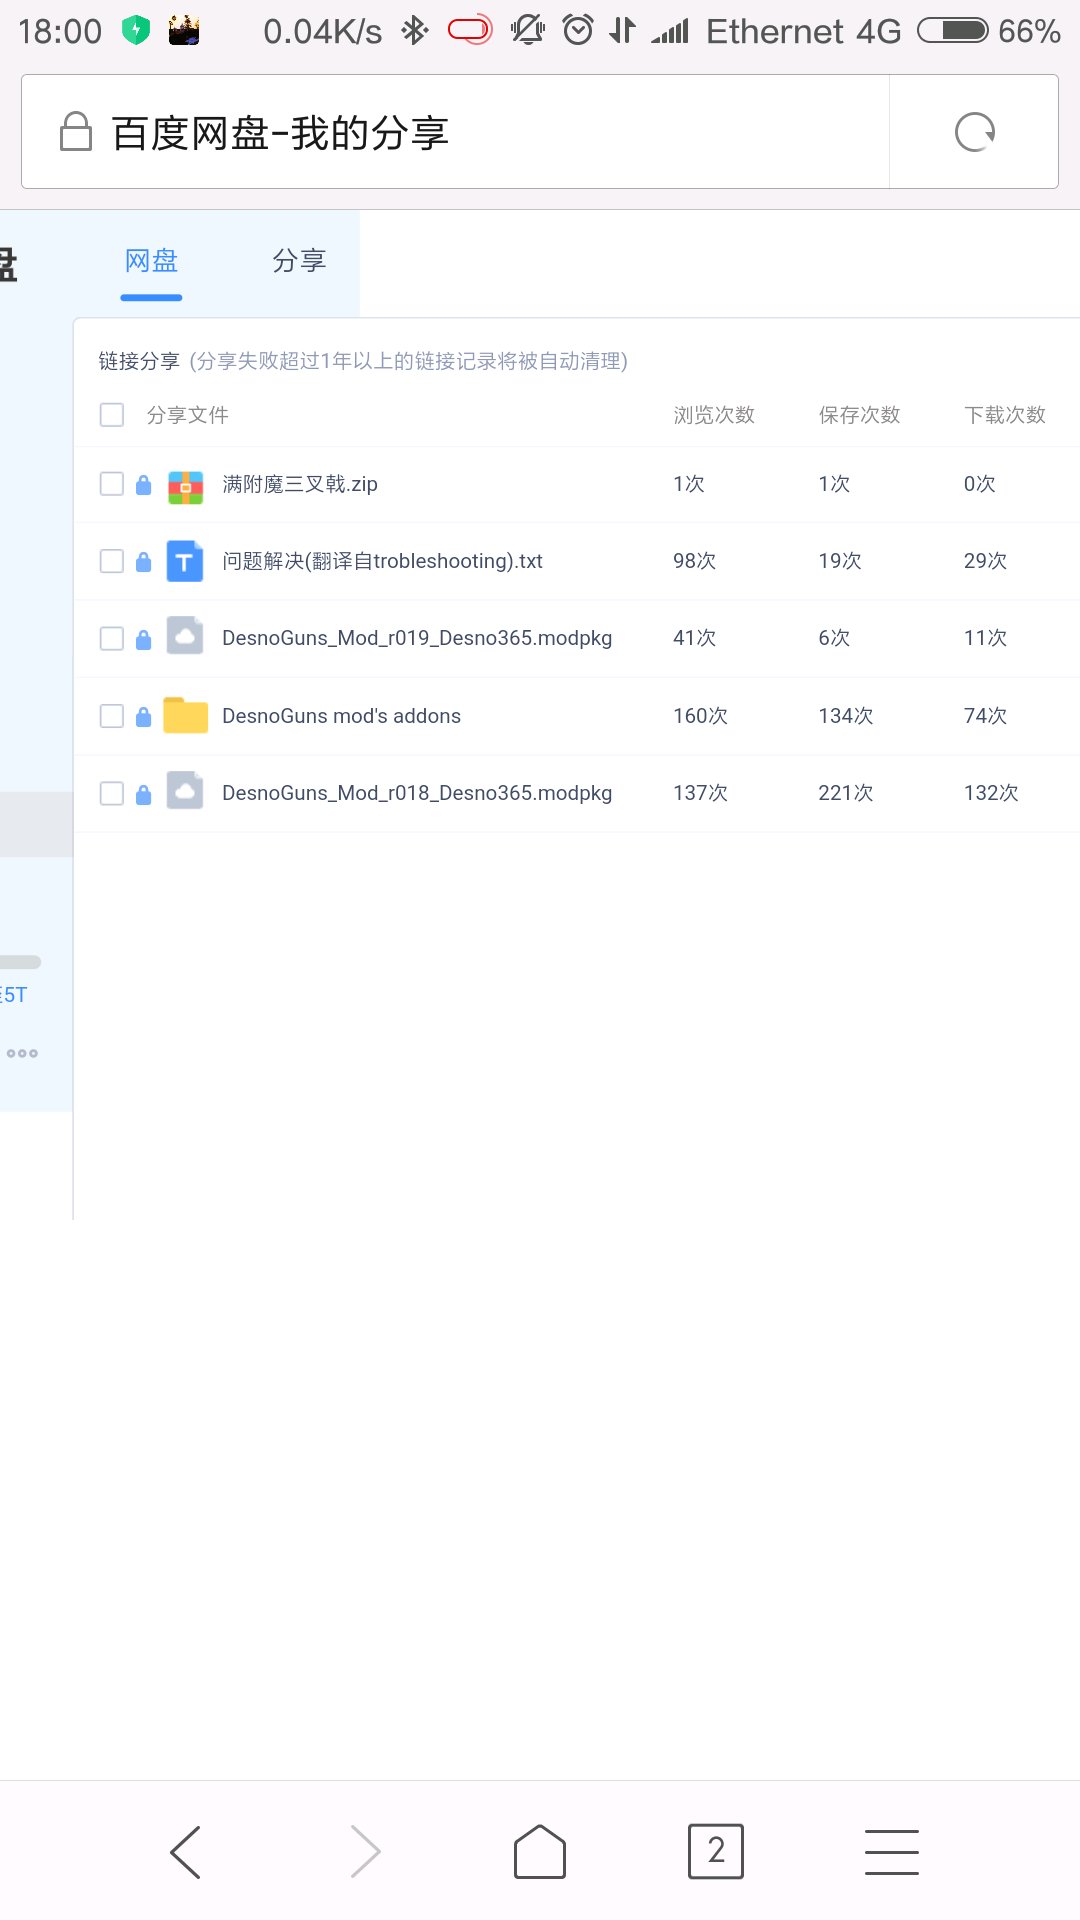Click 6次 save count of r019 modpkg

coord(834,638)
